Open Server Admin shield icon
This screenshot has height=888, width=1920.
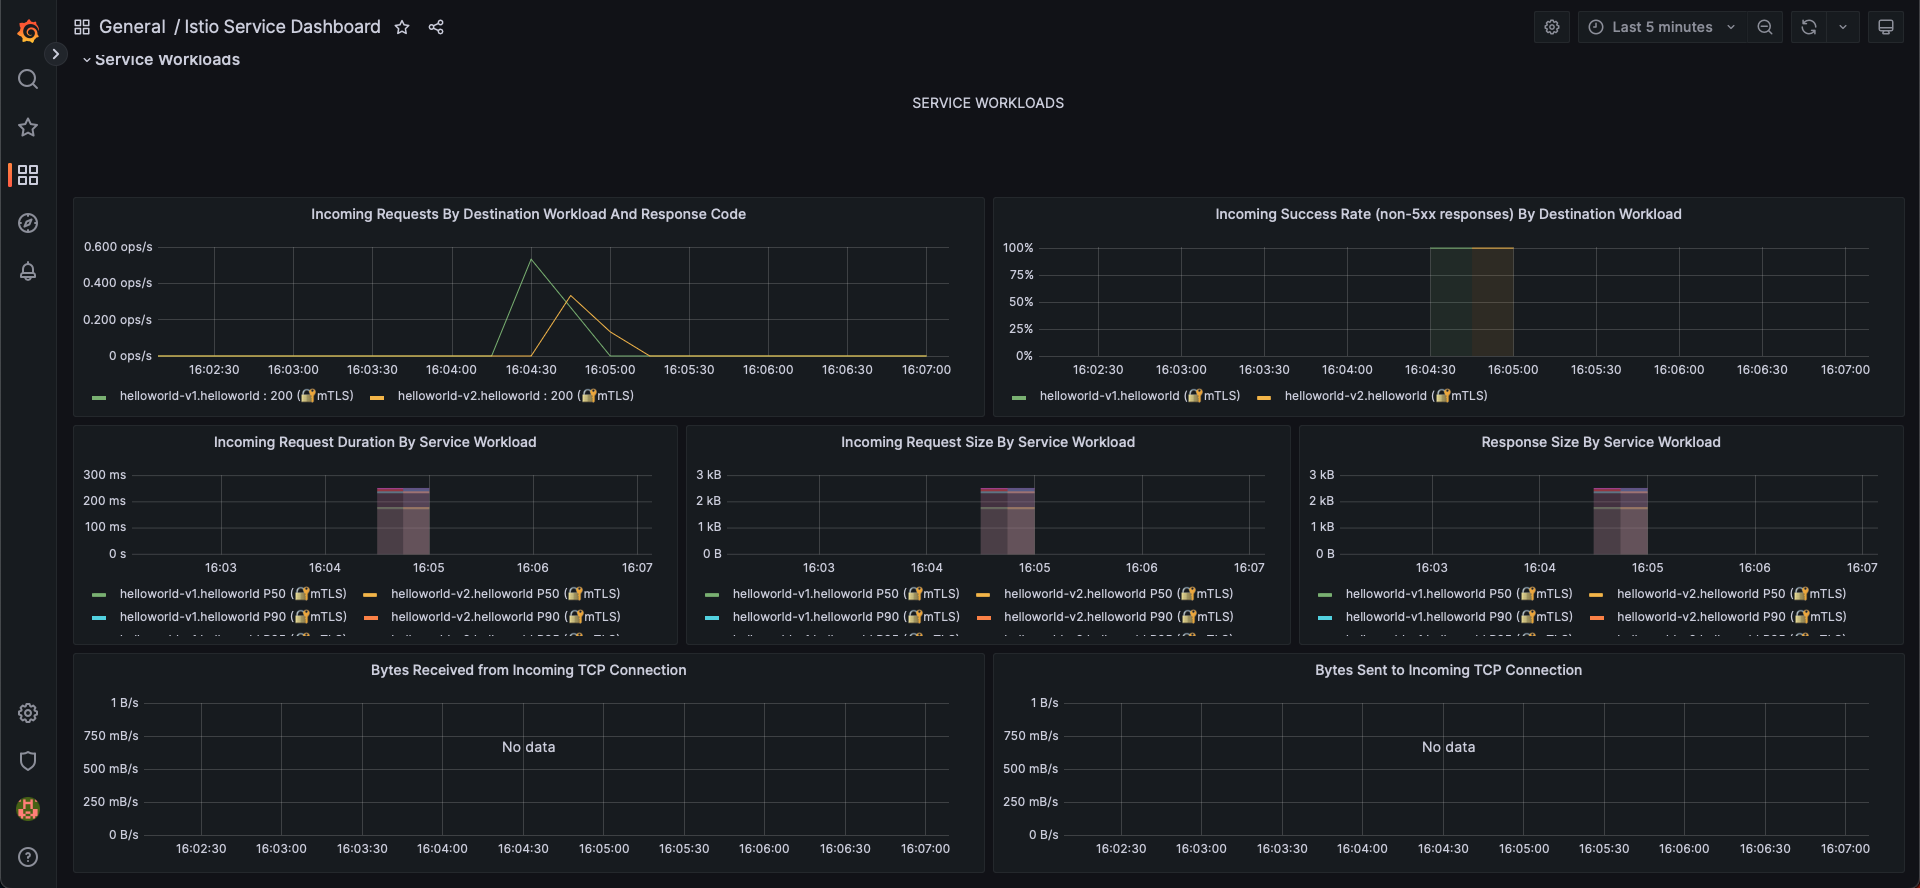(28, 761)
